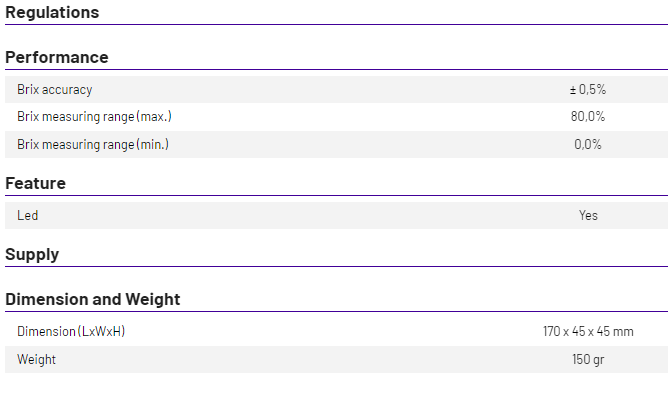Image resolution: width=668 pixels, height=396 pixels.
Task: Expand the Supply section heading
Action: click(x=32, y=255)
